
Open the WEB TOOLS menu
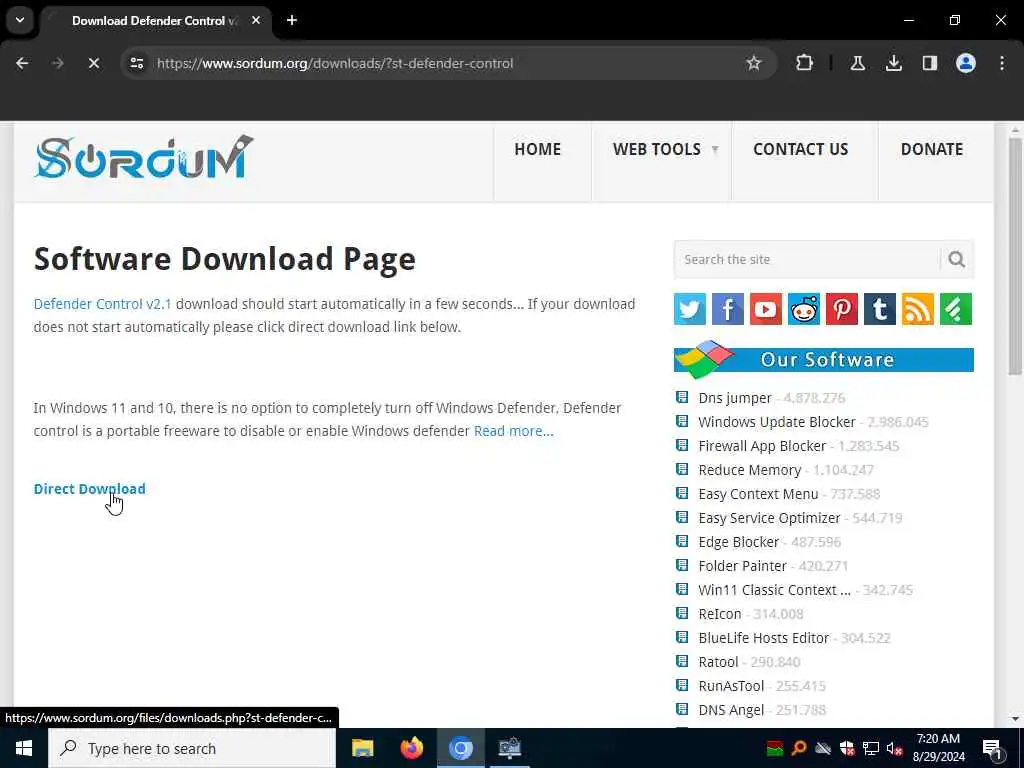click(x=656, y=150)
